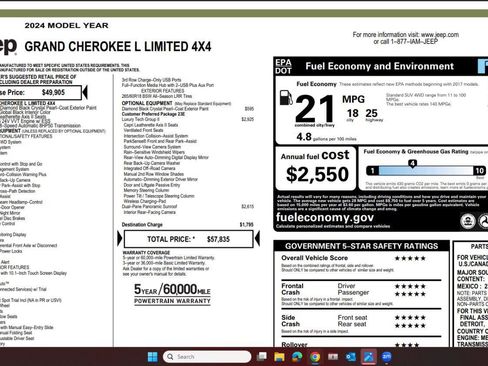Open Outlook from the taskbar

point(351,357)
